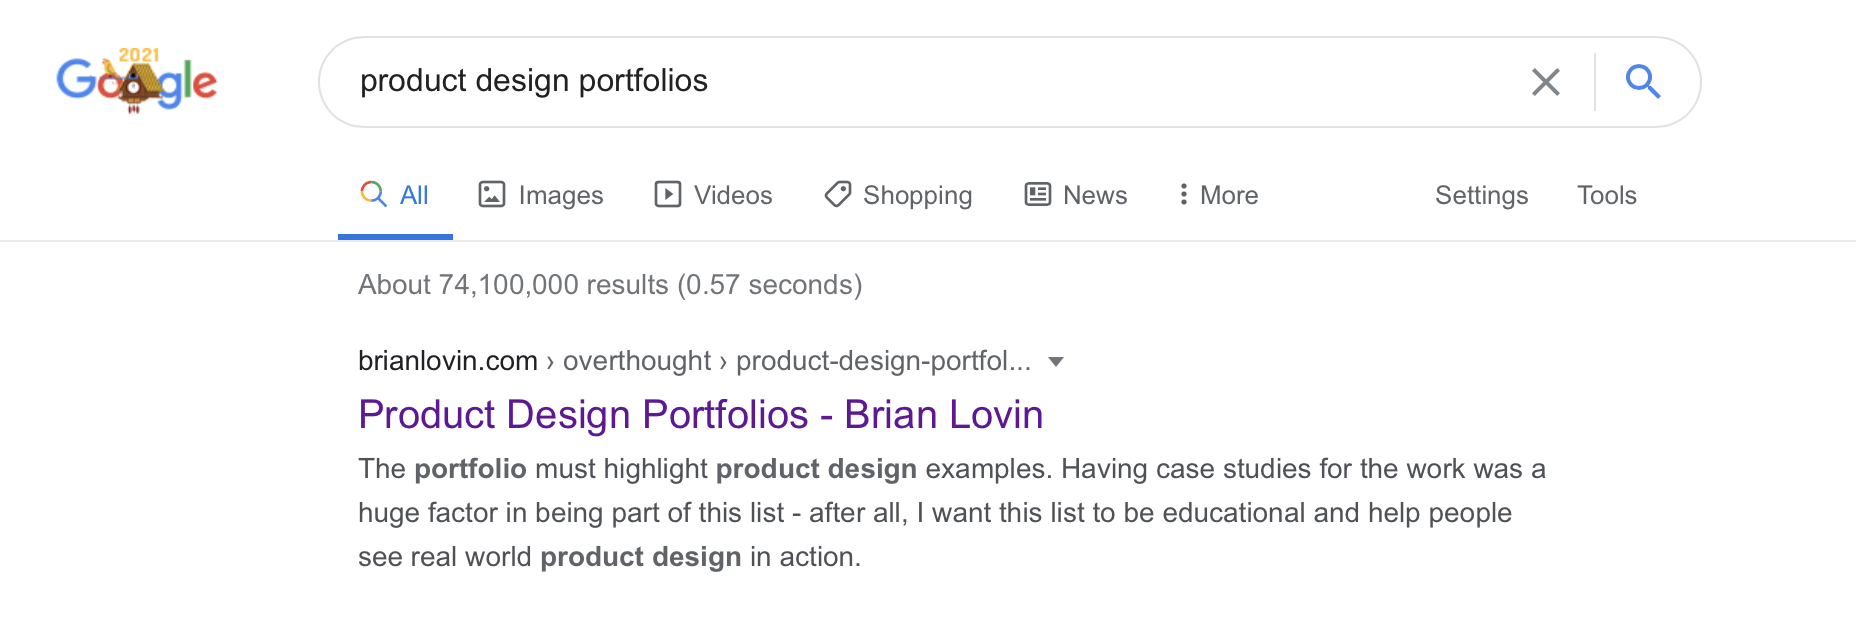1856x622 pixels.
Task: Open the Settings menu
Action: click(x=1481, y=195)
